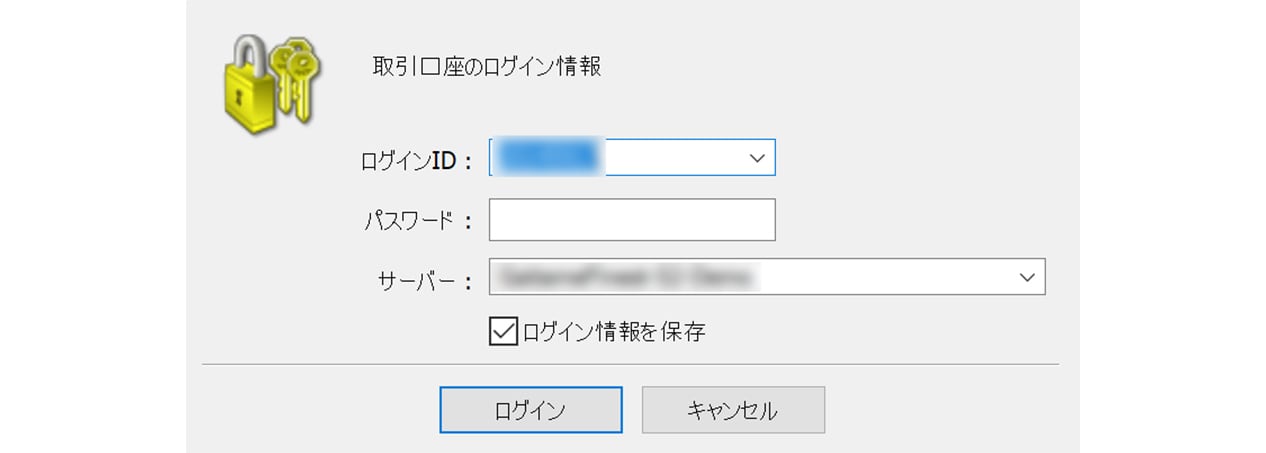Click the ログイン button
Image resolution: width=1266 pixels, height=453 pixels.
(x=531, y=410)
